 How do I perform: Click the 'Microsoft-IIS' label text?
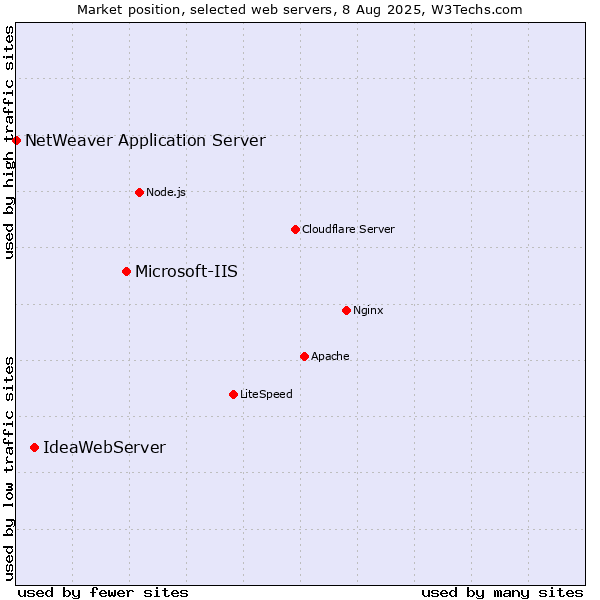(186, 271)
